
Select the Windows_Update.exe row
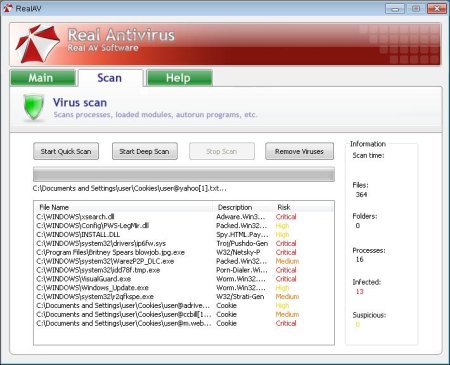click(184, 288)
